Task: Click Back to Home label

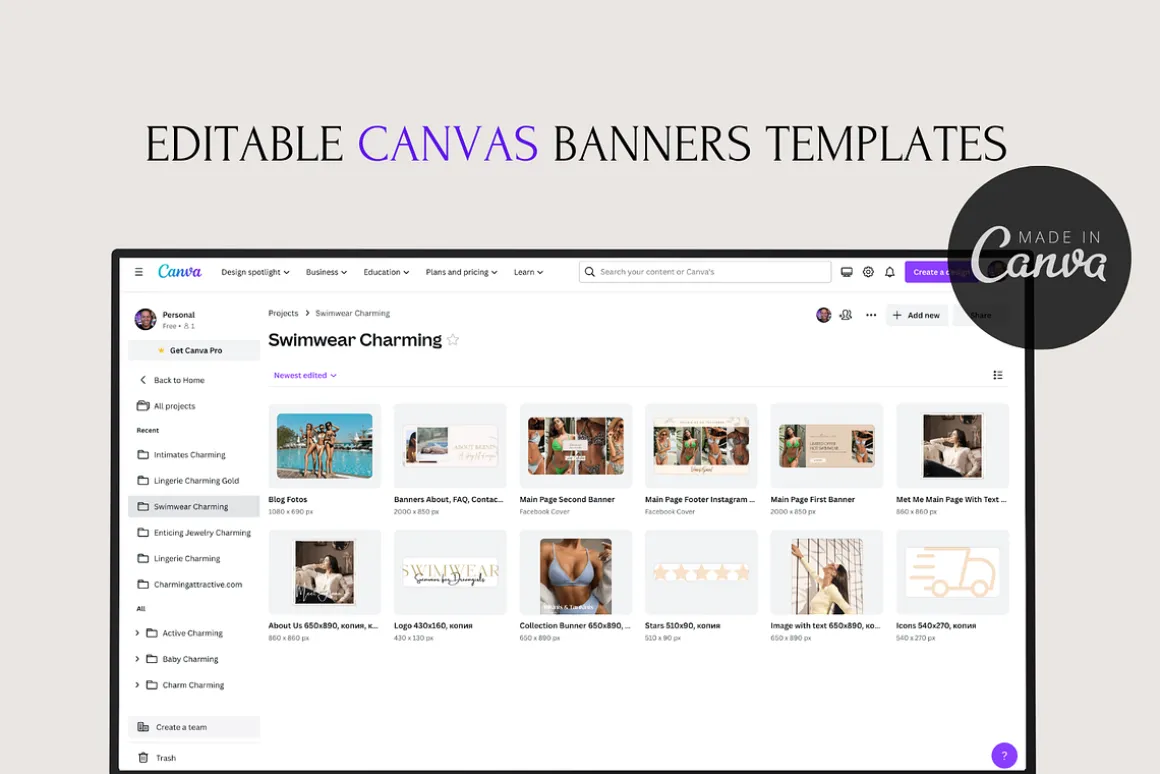Action: tap(179, 380)
